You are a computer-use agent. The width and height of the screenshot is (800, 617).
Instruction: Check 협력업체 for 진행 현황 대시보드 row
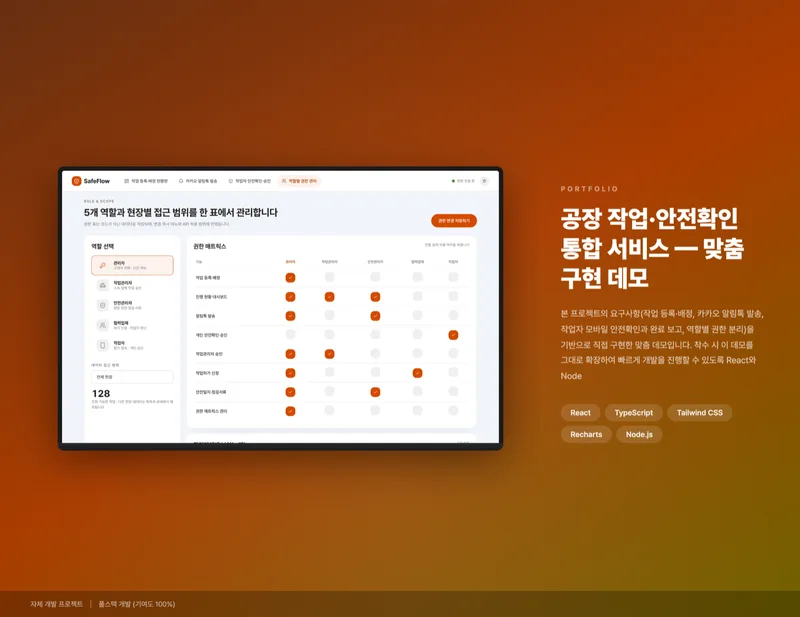(417, 296)
